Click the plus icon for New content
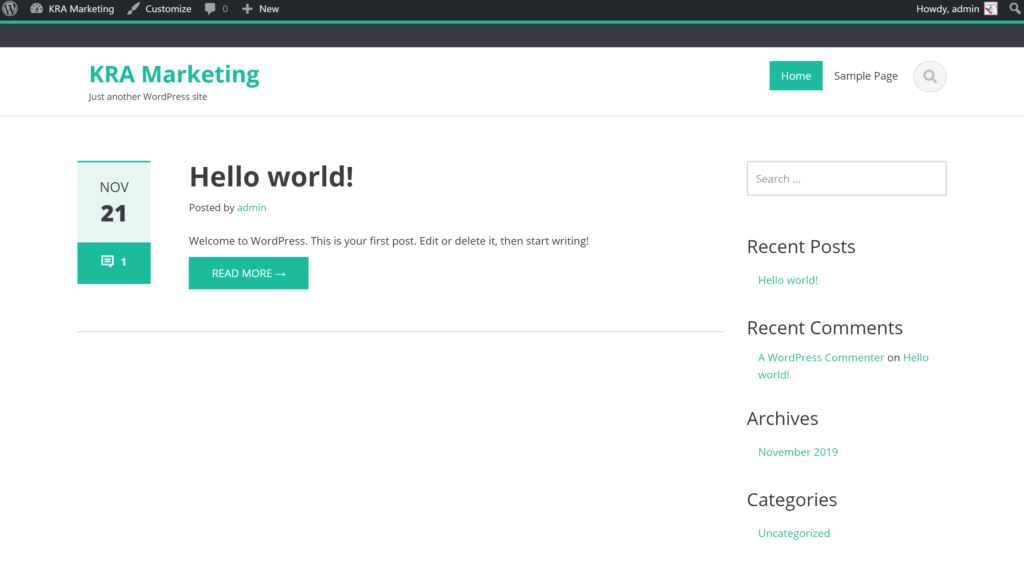The height and width of the screenshot is (563, 1024). coord(247,8)
